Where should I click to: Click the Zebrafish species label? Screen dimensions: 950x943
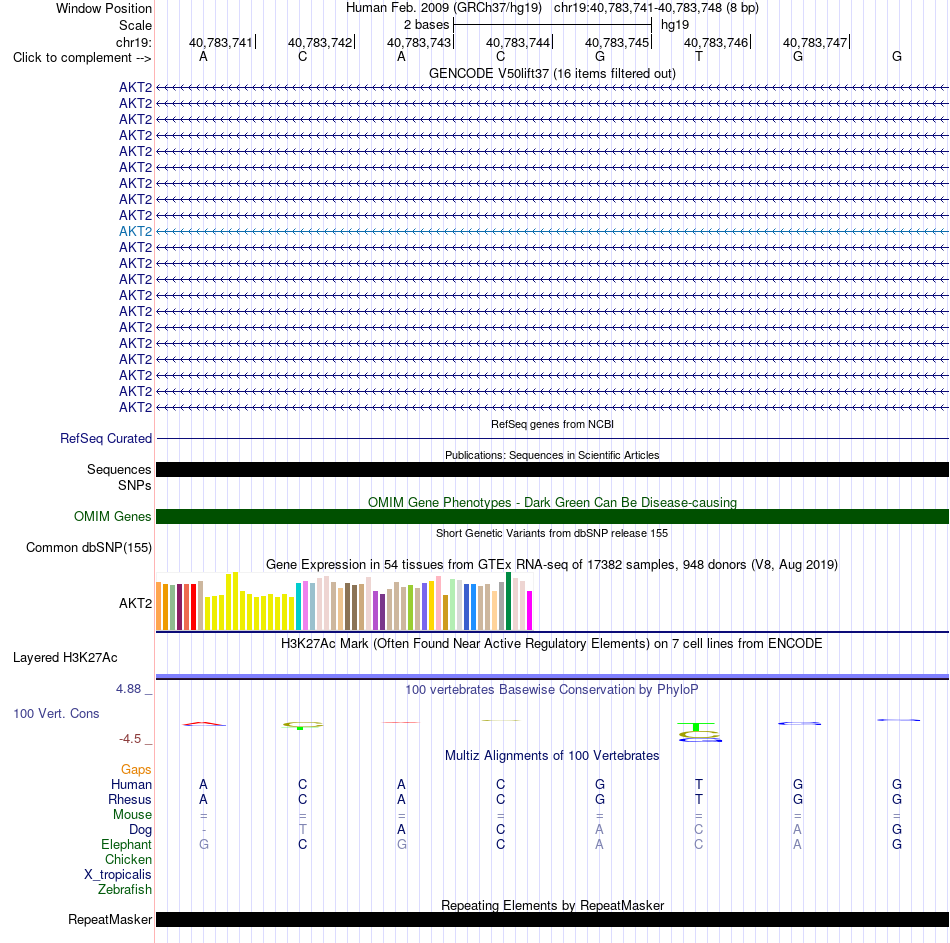pos(125,890)
